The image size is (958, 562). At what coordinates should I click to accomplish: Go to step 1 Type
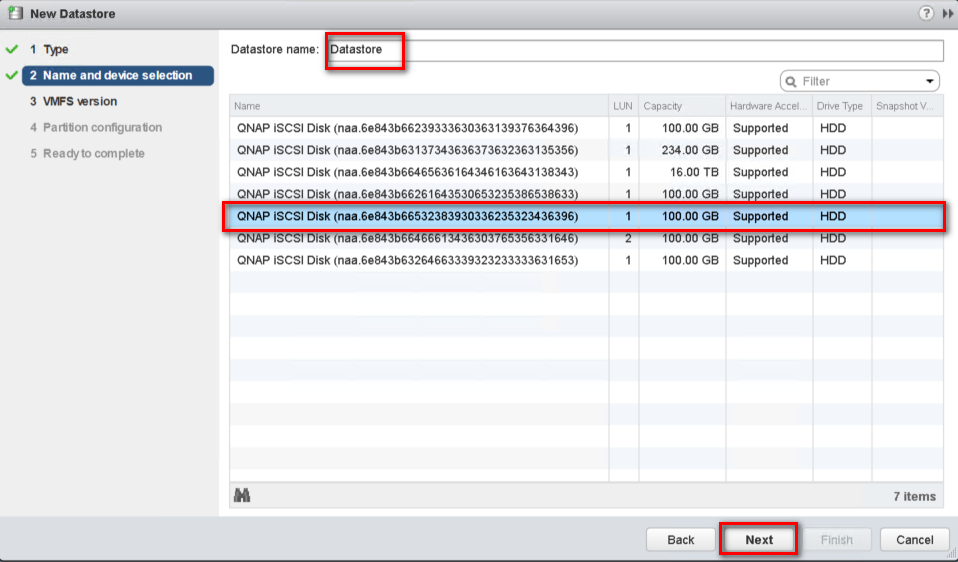point(56,49)
